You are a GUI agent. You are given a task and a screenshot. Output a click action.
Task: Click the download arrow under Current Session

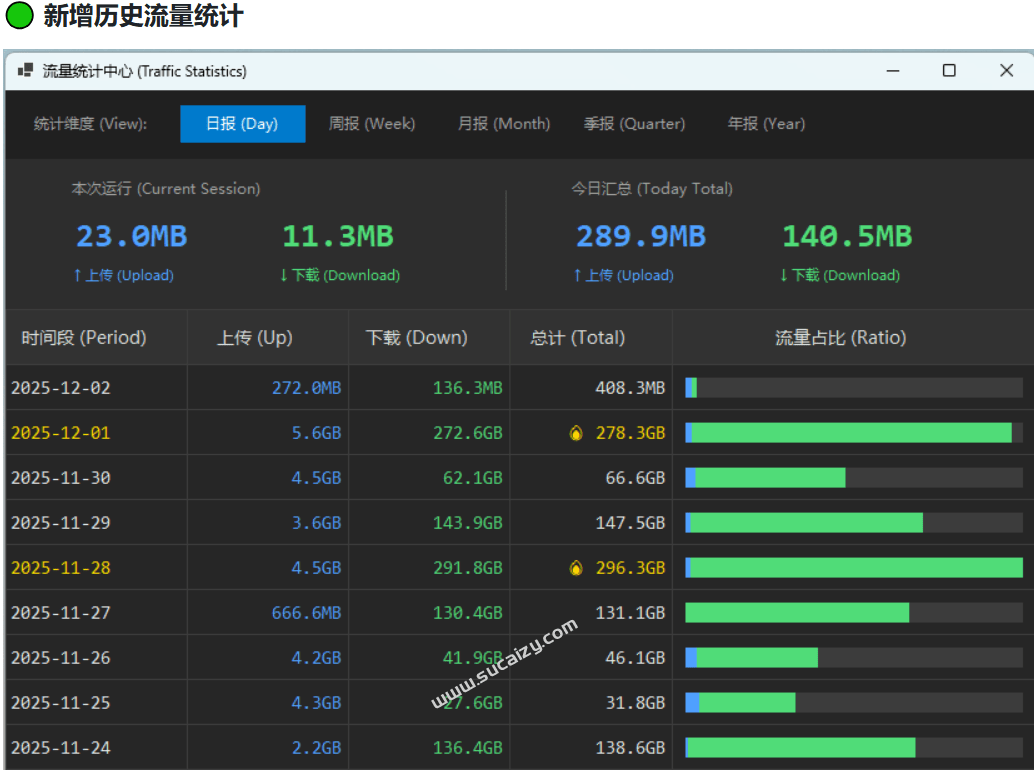(283, 275)
